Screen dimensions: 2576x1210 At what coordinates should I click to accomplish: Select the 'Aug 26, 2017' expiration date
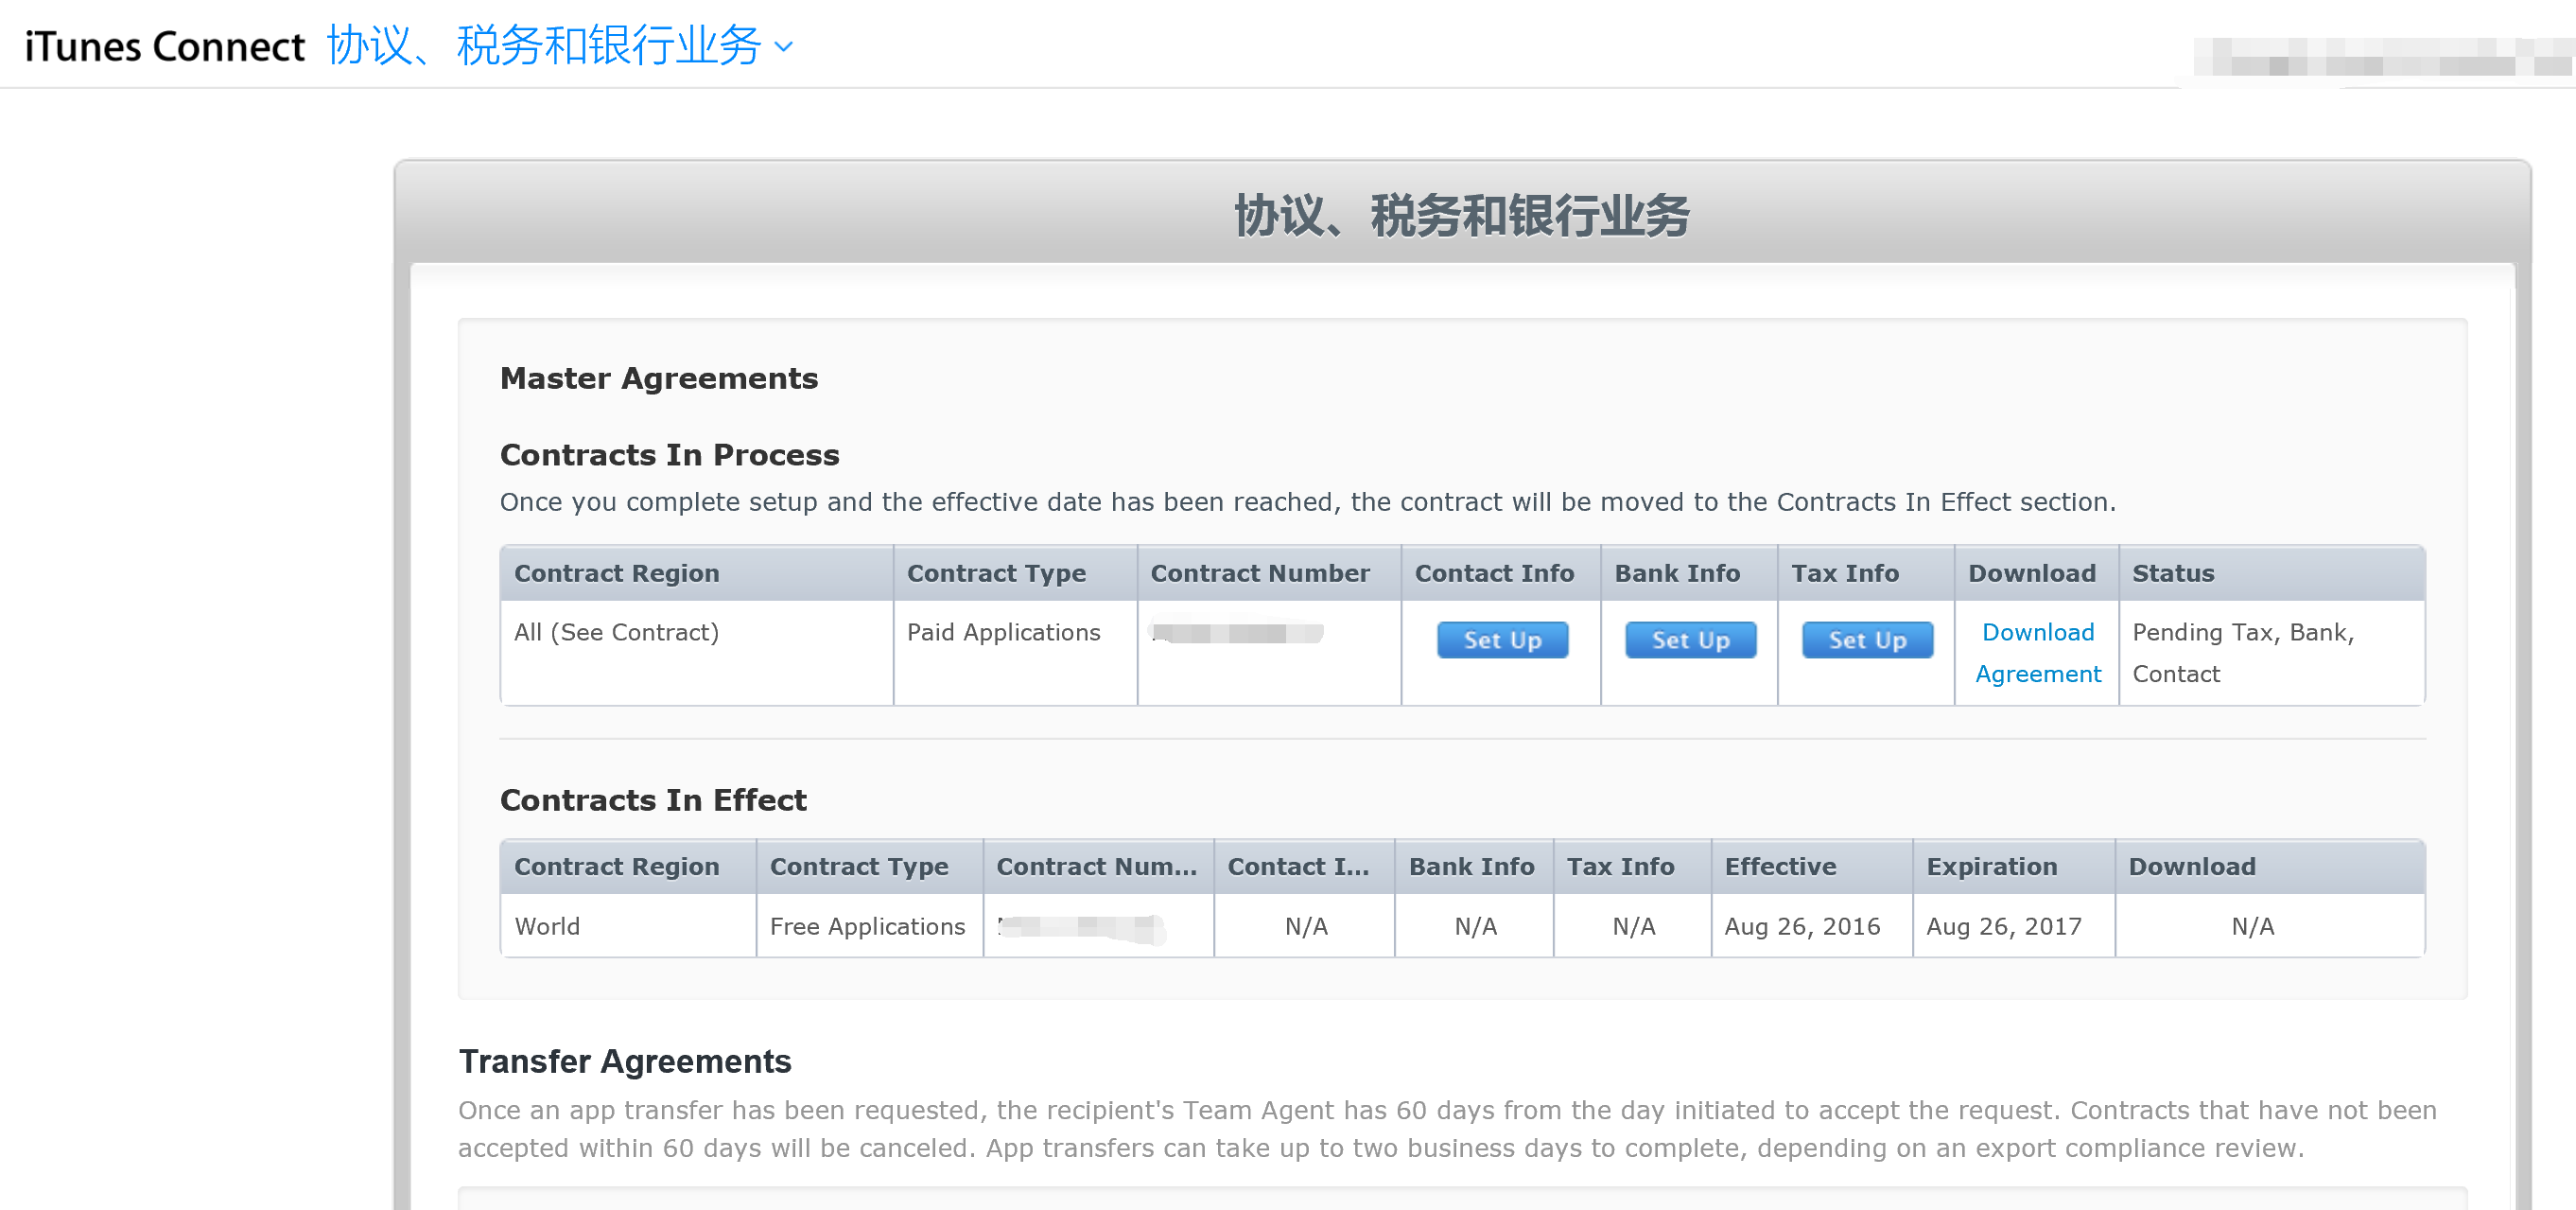click(x=2004, y=926)
